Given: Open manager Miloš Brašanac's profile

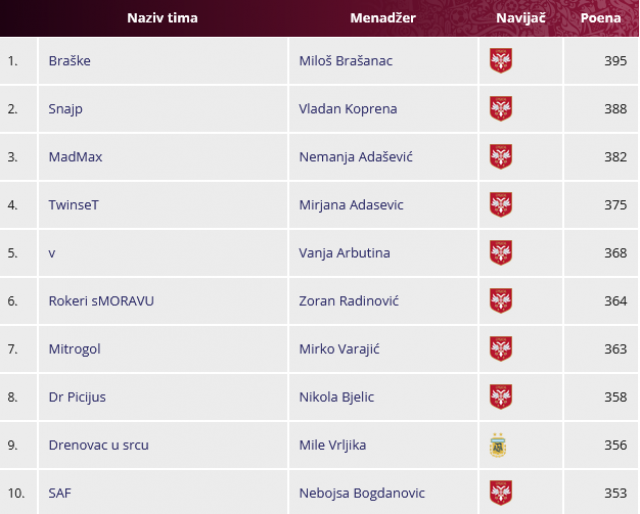Looking at the screenshot, I should coord(346,61).
